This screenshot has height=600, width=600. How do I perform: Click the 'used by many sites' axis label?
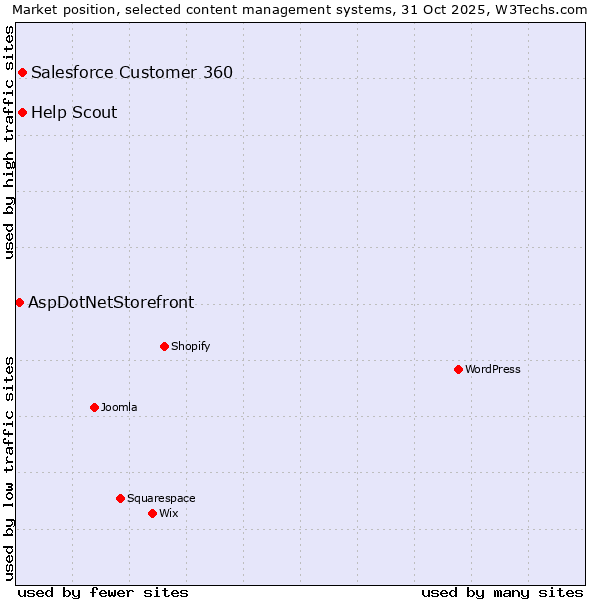click(x=502, y=592)
